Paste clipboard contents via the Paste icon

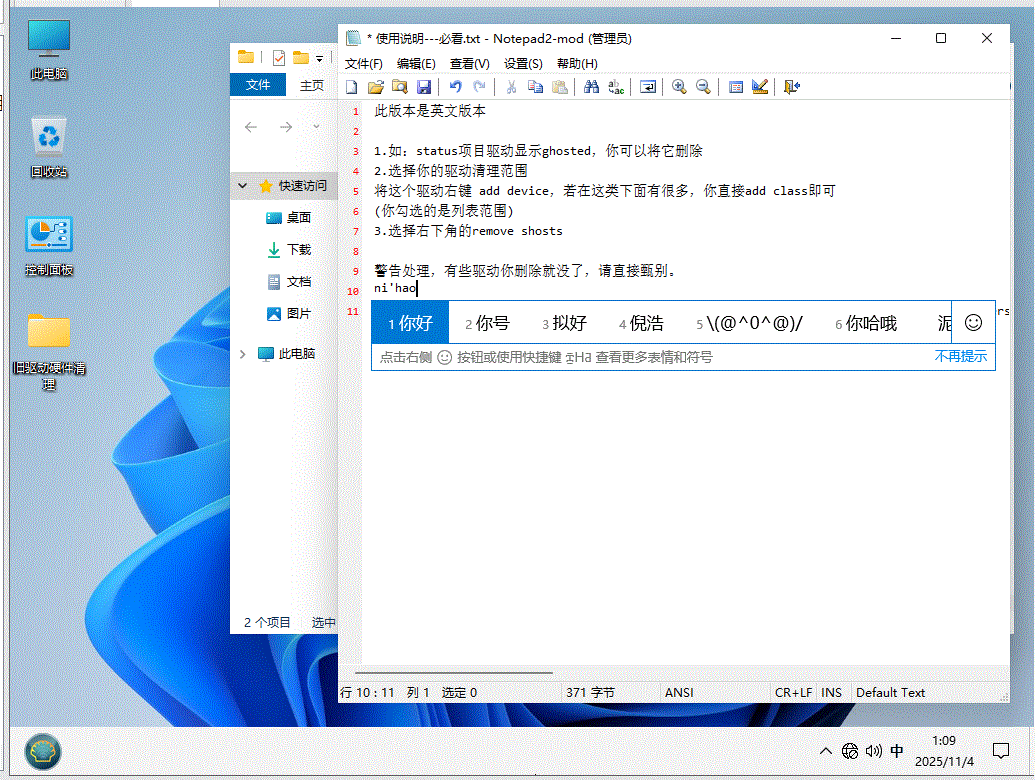pos(561,87)
